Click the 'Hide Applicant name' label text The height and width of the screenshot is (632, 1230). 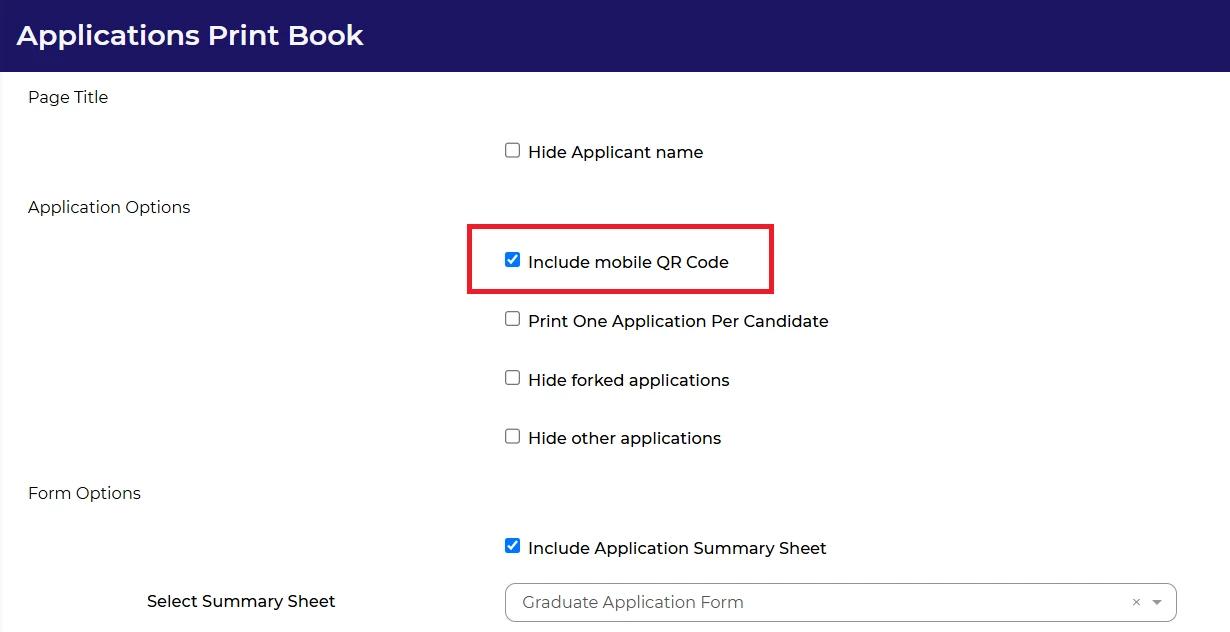pyautogui.click(x=615, y=153)
